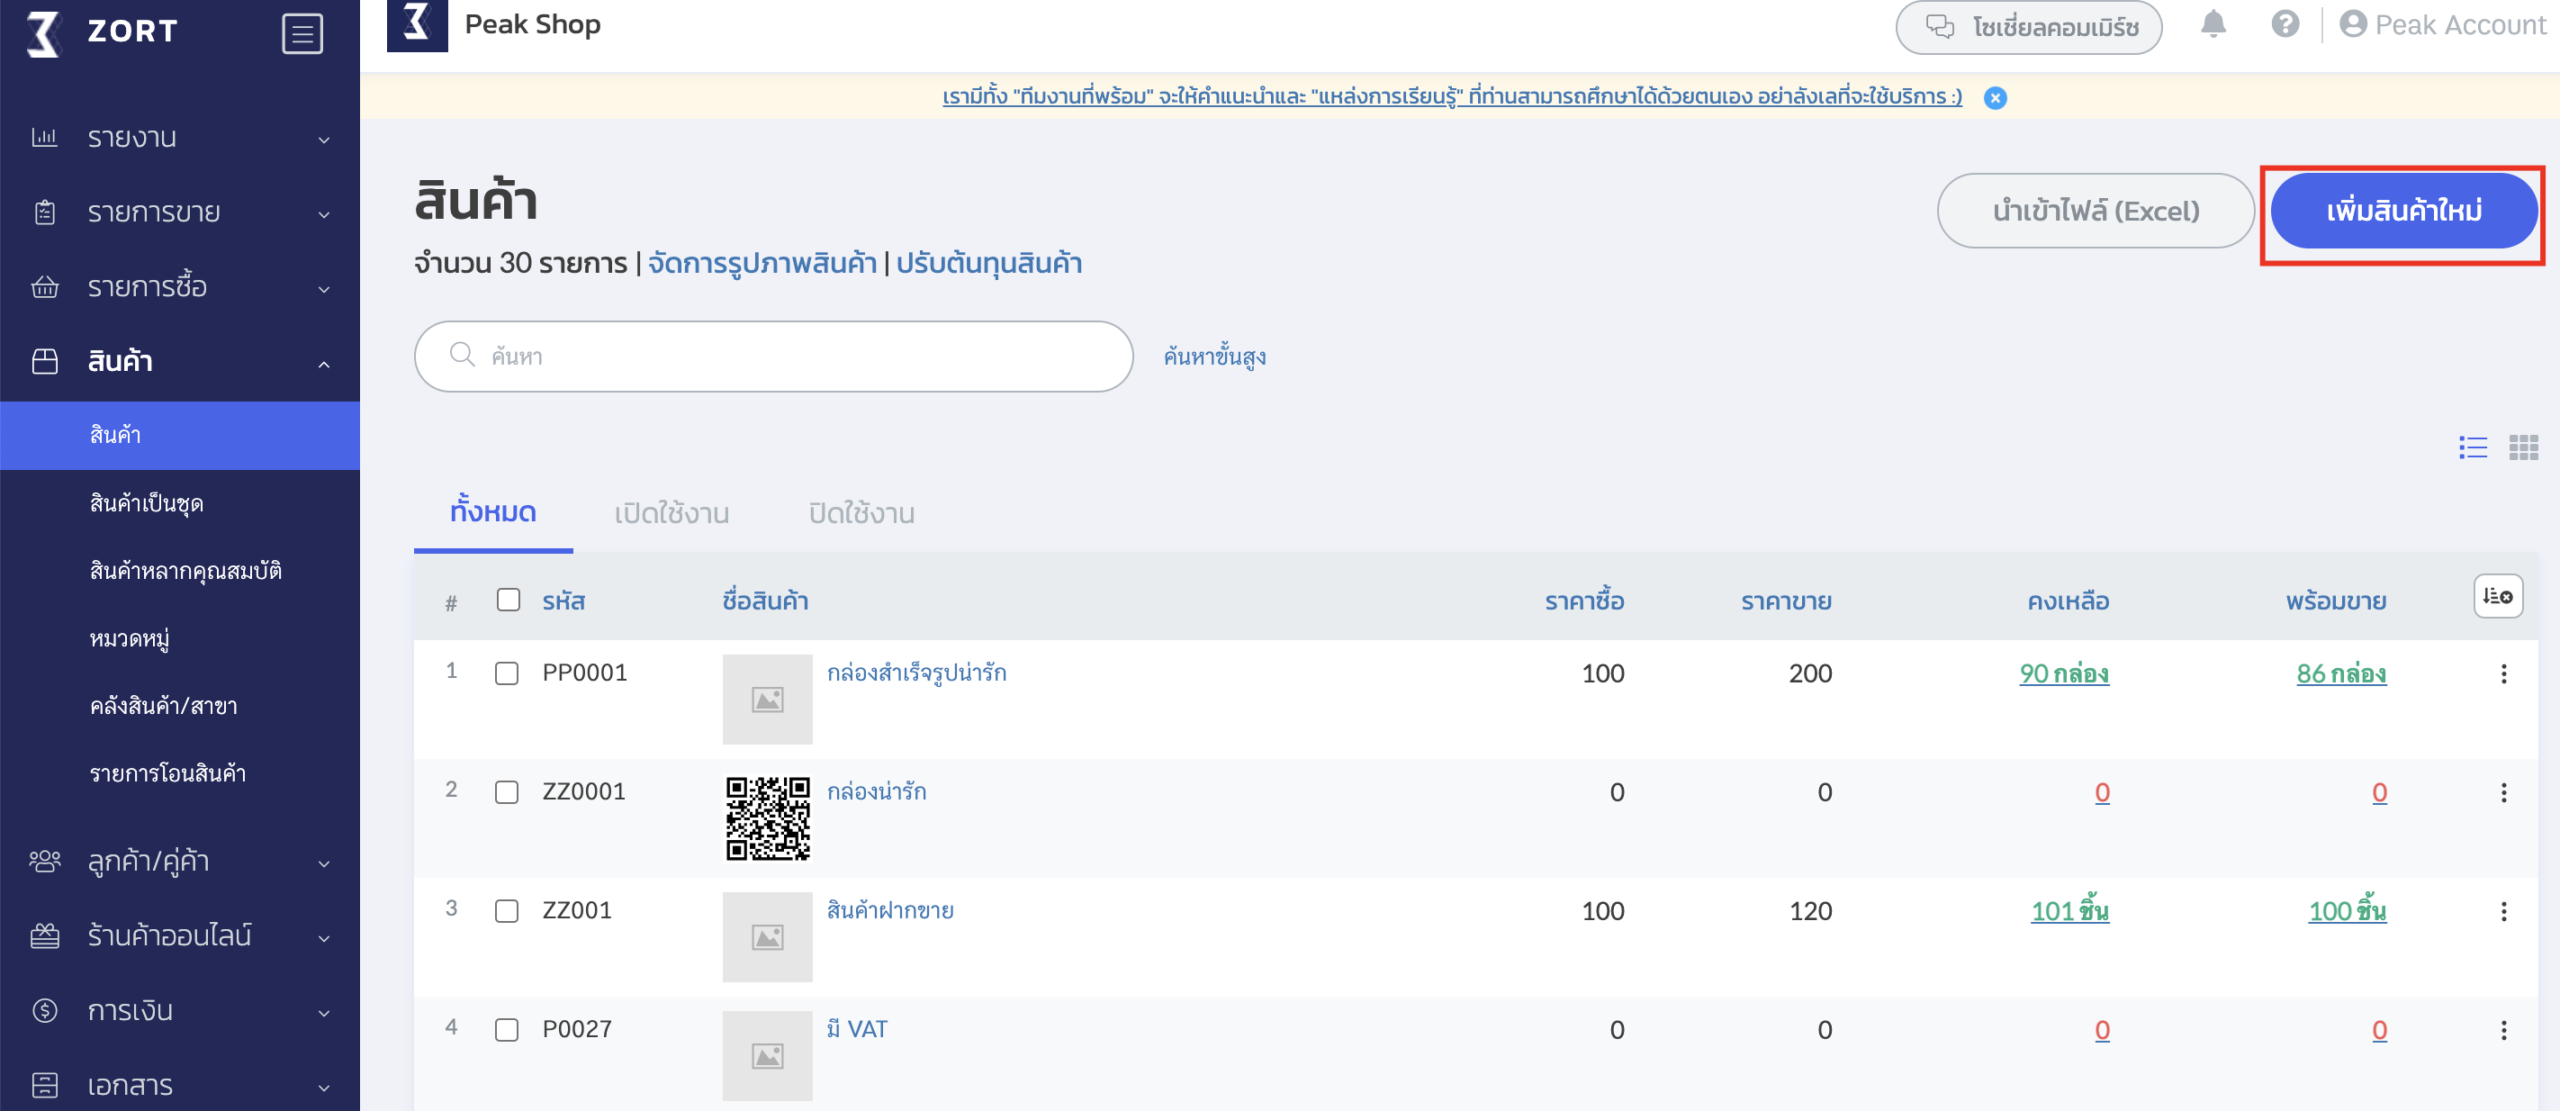The image size is (2560, 1111).
Task: Select รายงาน (Reports) icon in sidebar
Action: pos(44,137)
